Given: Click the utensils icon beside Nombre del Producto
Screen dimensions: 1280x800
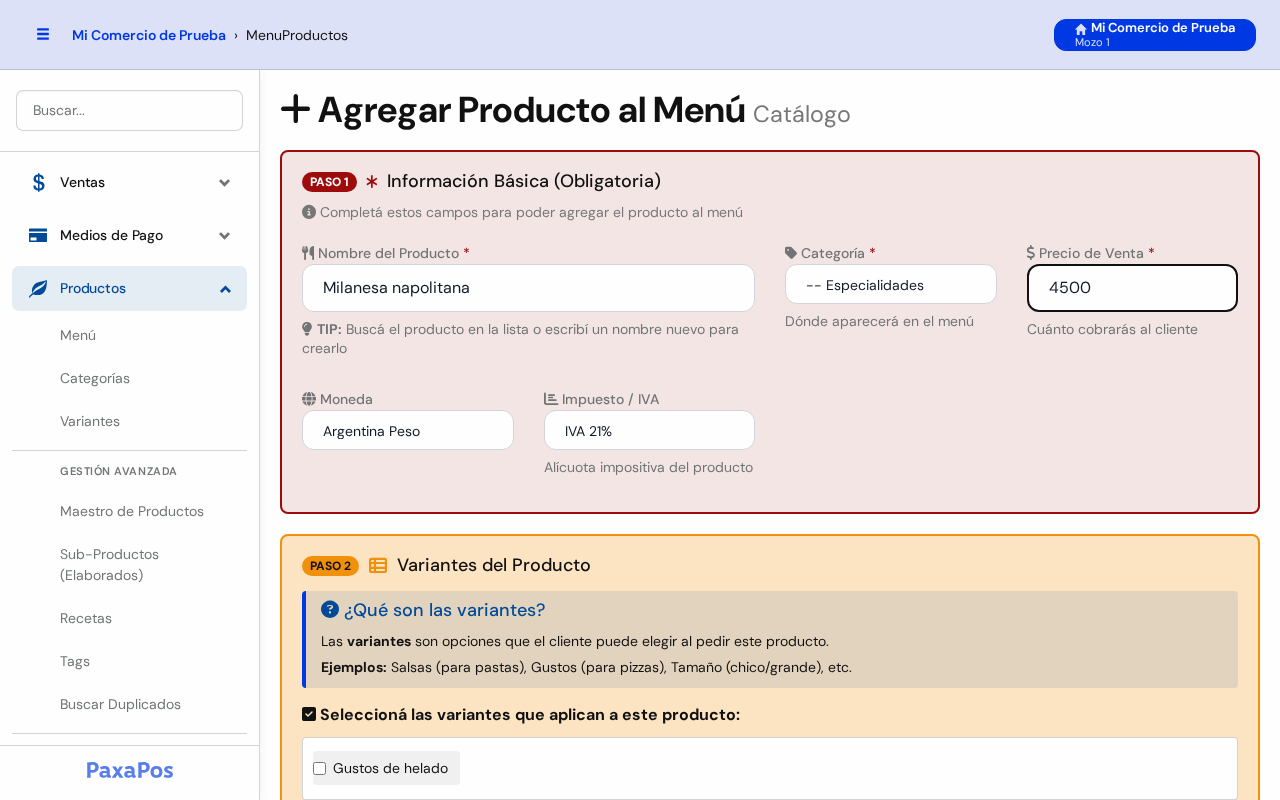Looking at the screenshot, I should [x=308, y=253].
